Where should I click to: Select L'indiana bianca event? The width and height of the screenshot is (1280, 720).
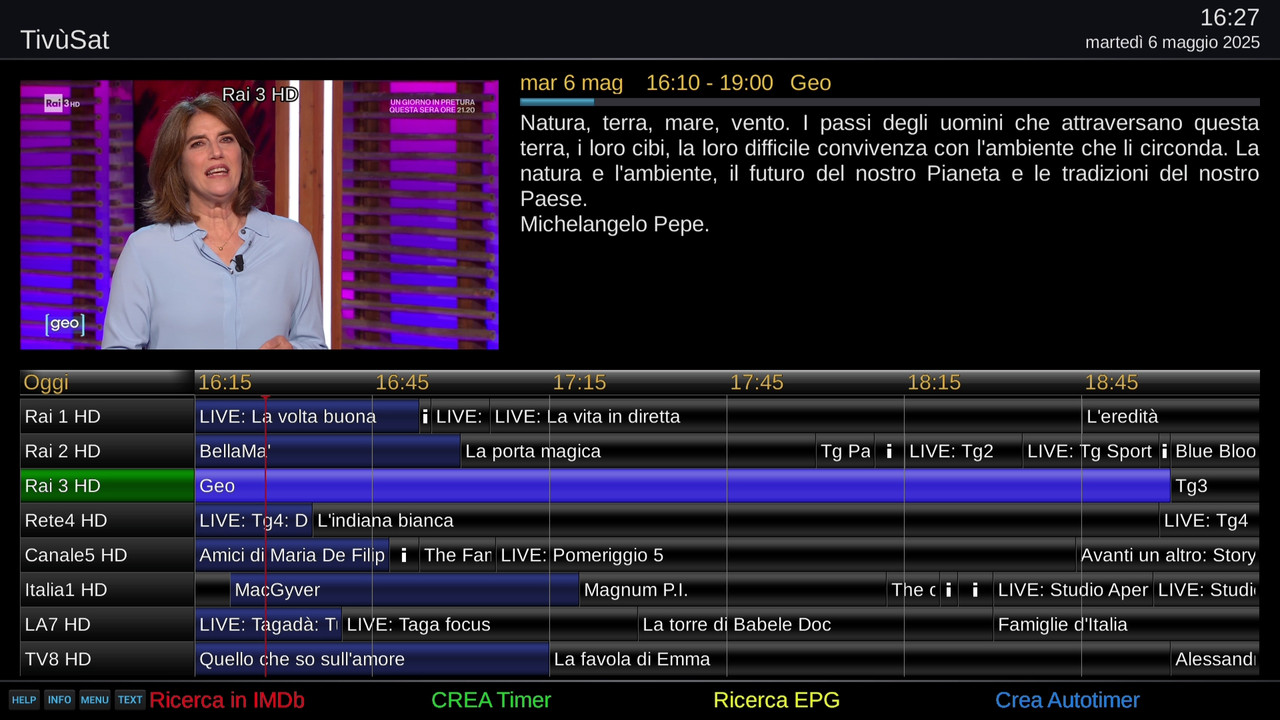(735, 520)
